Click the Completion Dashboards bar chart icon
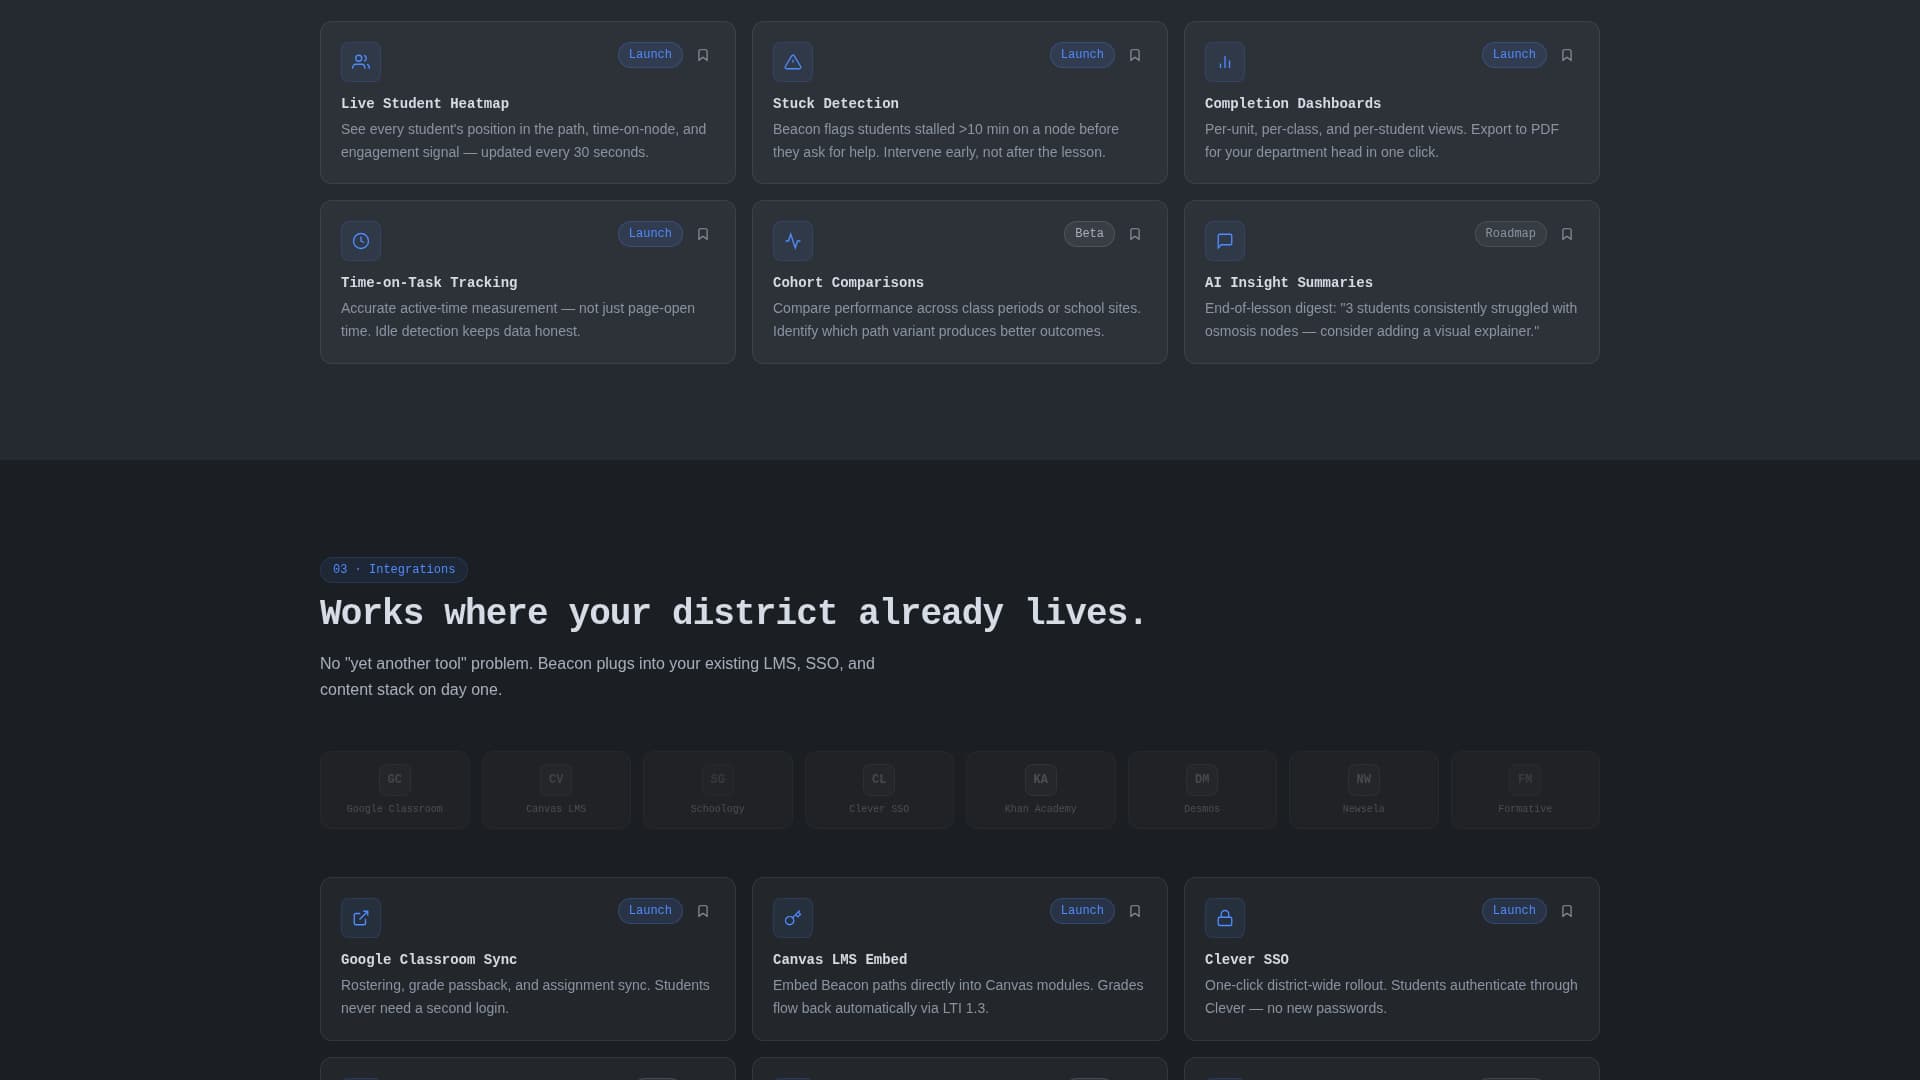Image resolution: width=1920 pixels, height=1080 pixels. coord(1225,62)
